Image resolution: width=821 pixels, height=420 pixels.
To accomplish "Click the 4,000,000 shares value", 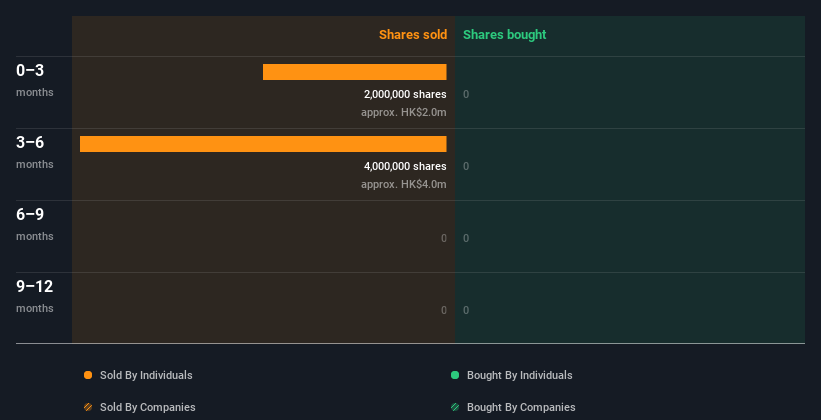I will coord(405,167).
